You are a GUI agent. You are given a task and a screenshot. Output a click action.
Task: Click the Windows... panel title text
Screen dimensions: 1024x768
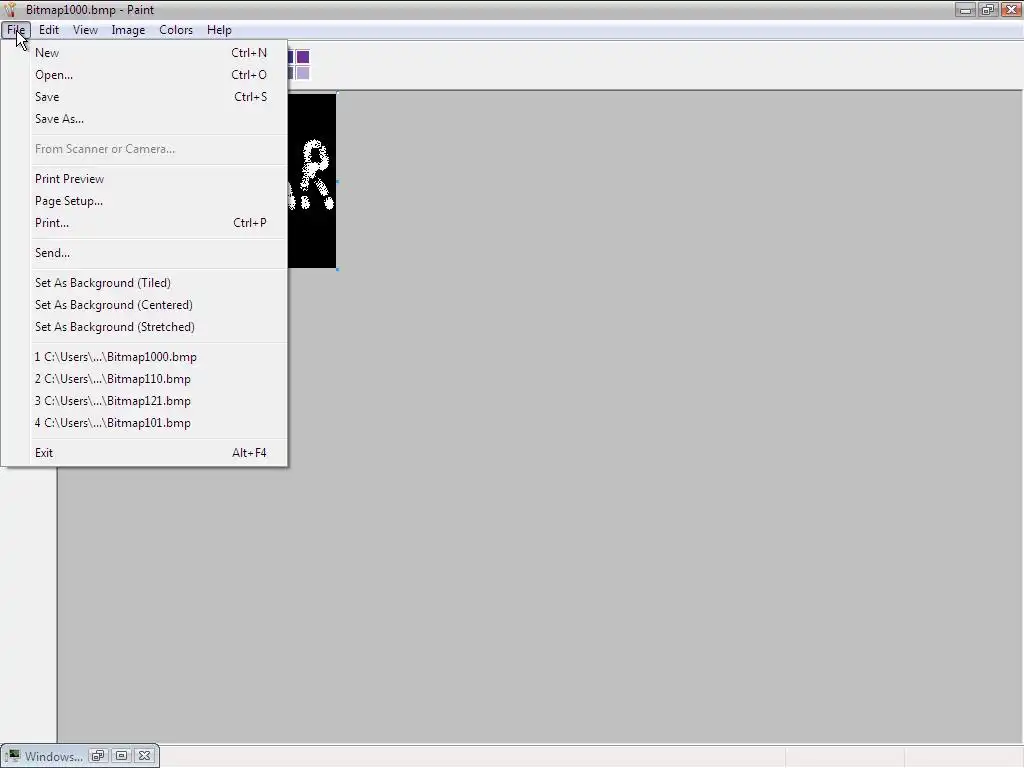click(54, 756)
